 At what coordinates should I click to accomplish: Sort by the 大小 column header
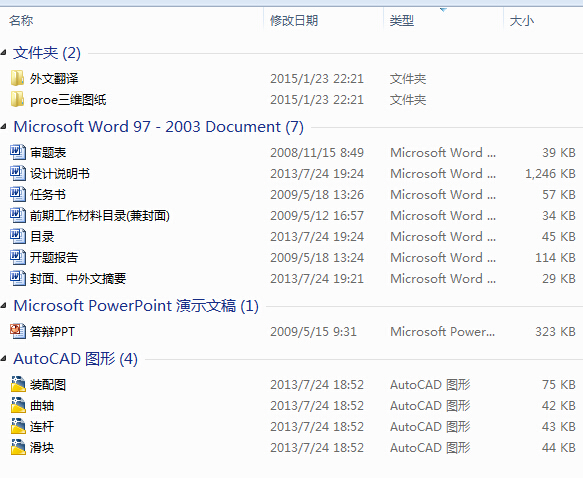(x=522, y=20)
